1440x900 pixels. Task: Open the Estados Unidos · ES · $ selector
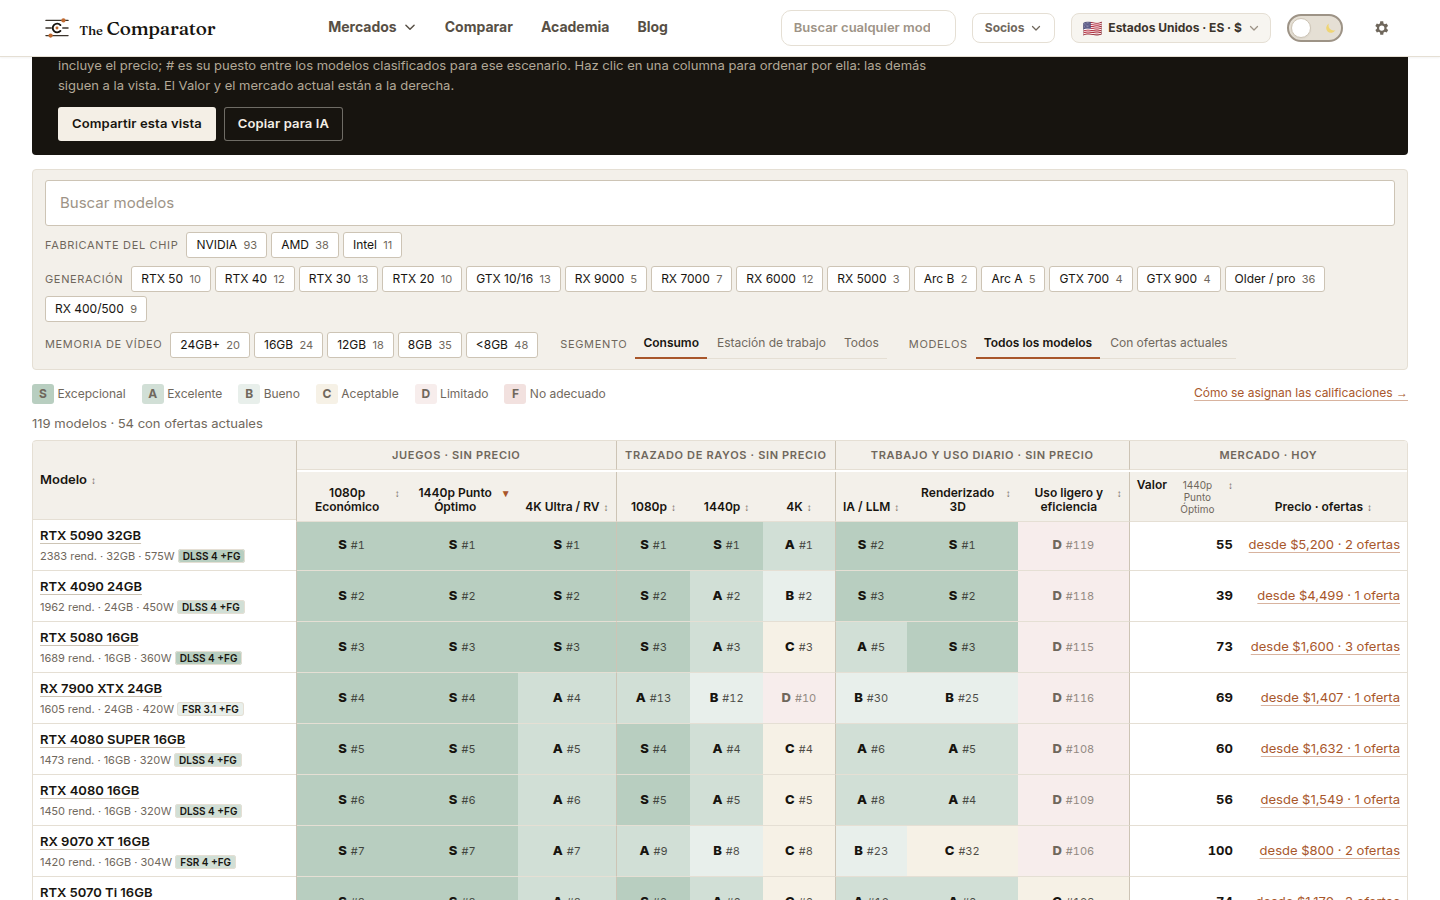(x=1171, y=28)
